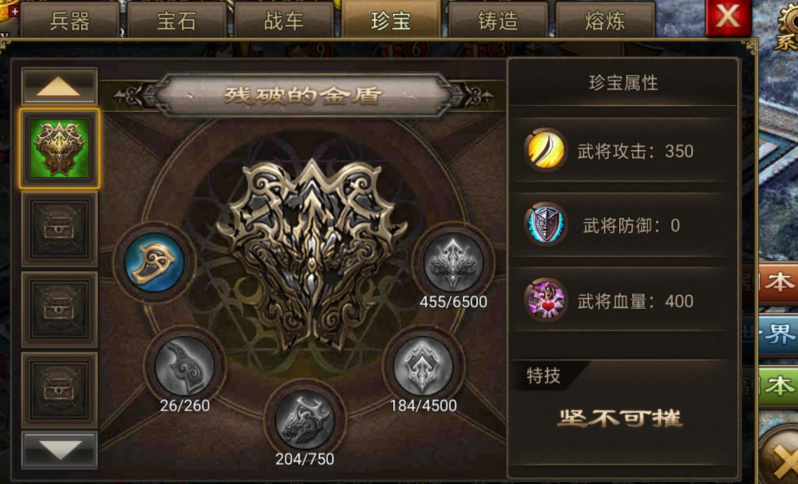Select the green golden shield treasure slot
Image resolution: width=798 pixels, height=484 pixels.
click(x=60, y=149)
